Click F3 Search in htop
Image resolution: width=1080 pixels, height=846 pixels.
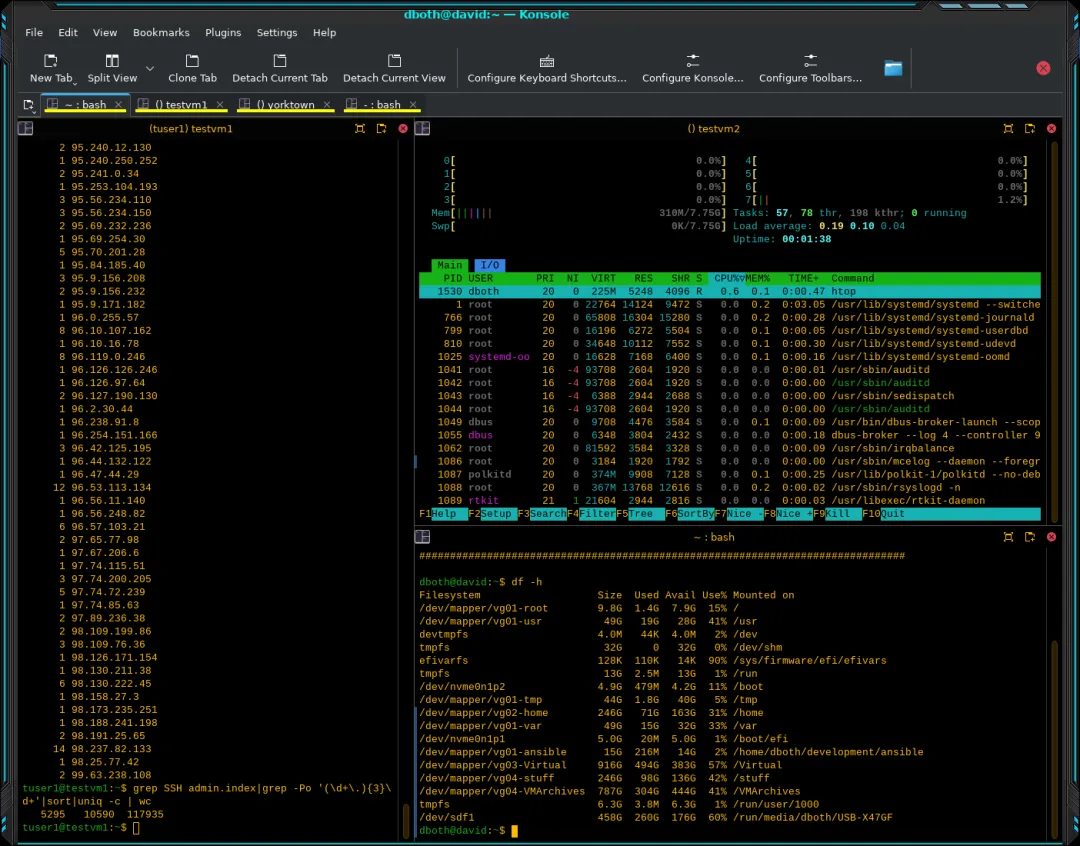(542, 514)
